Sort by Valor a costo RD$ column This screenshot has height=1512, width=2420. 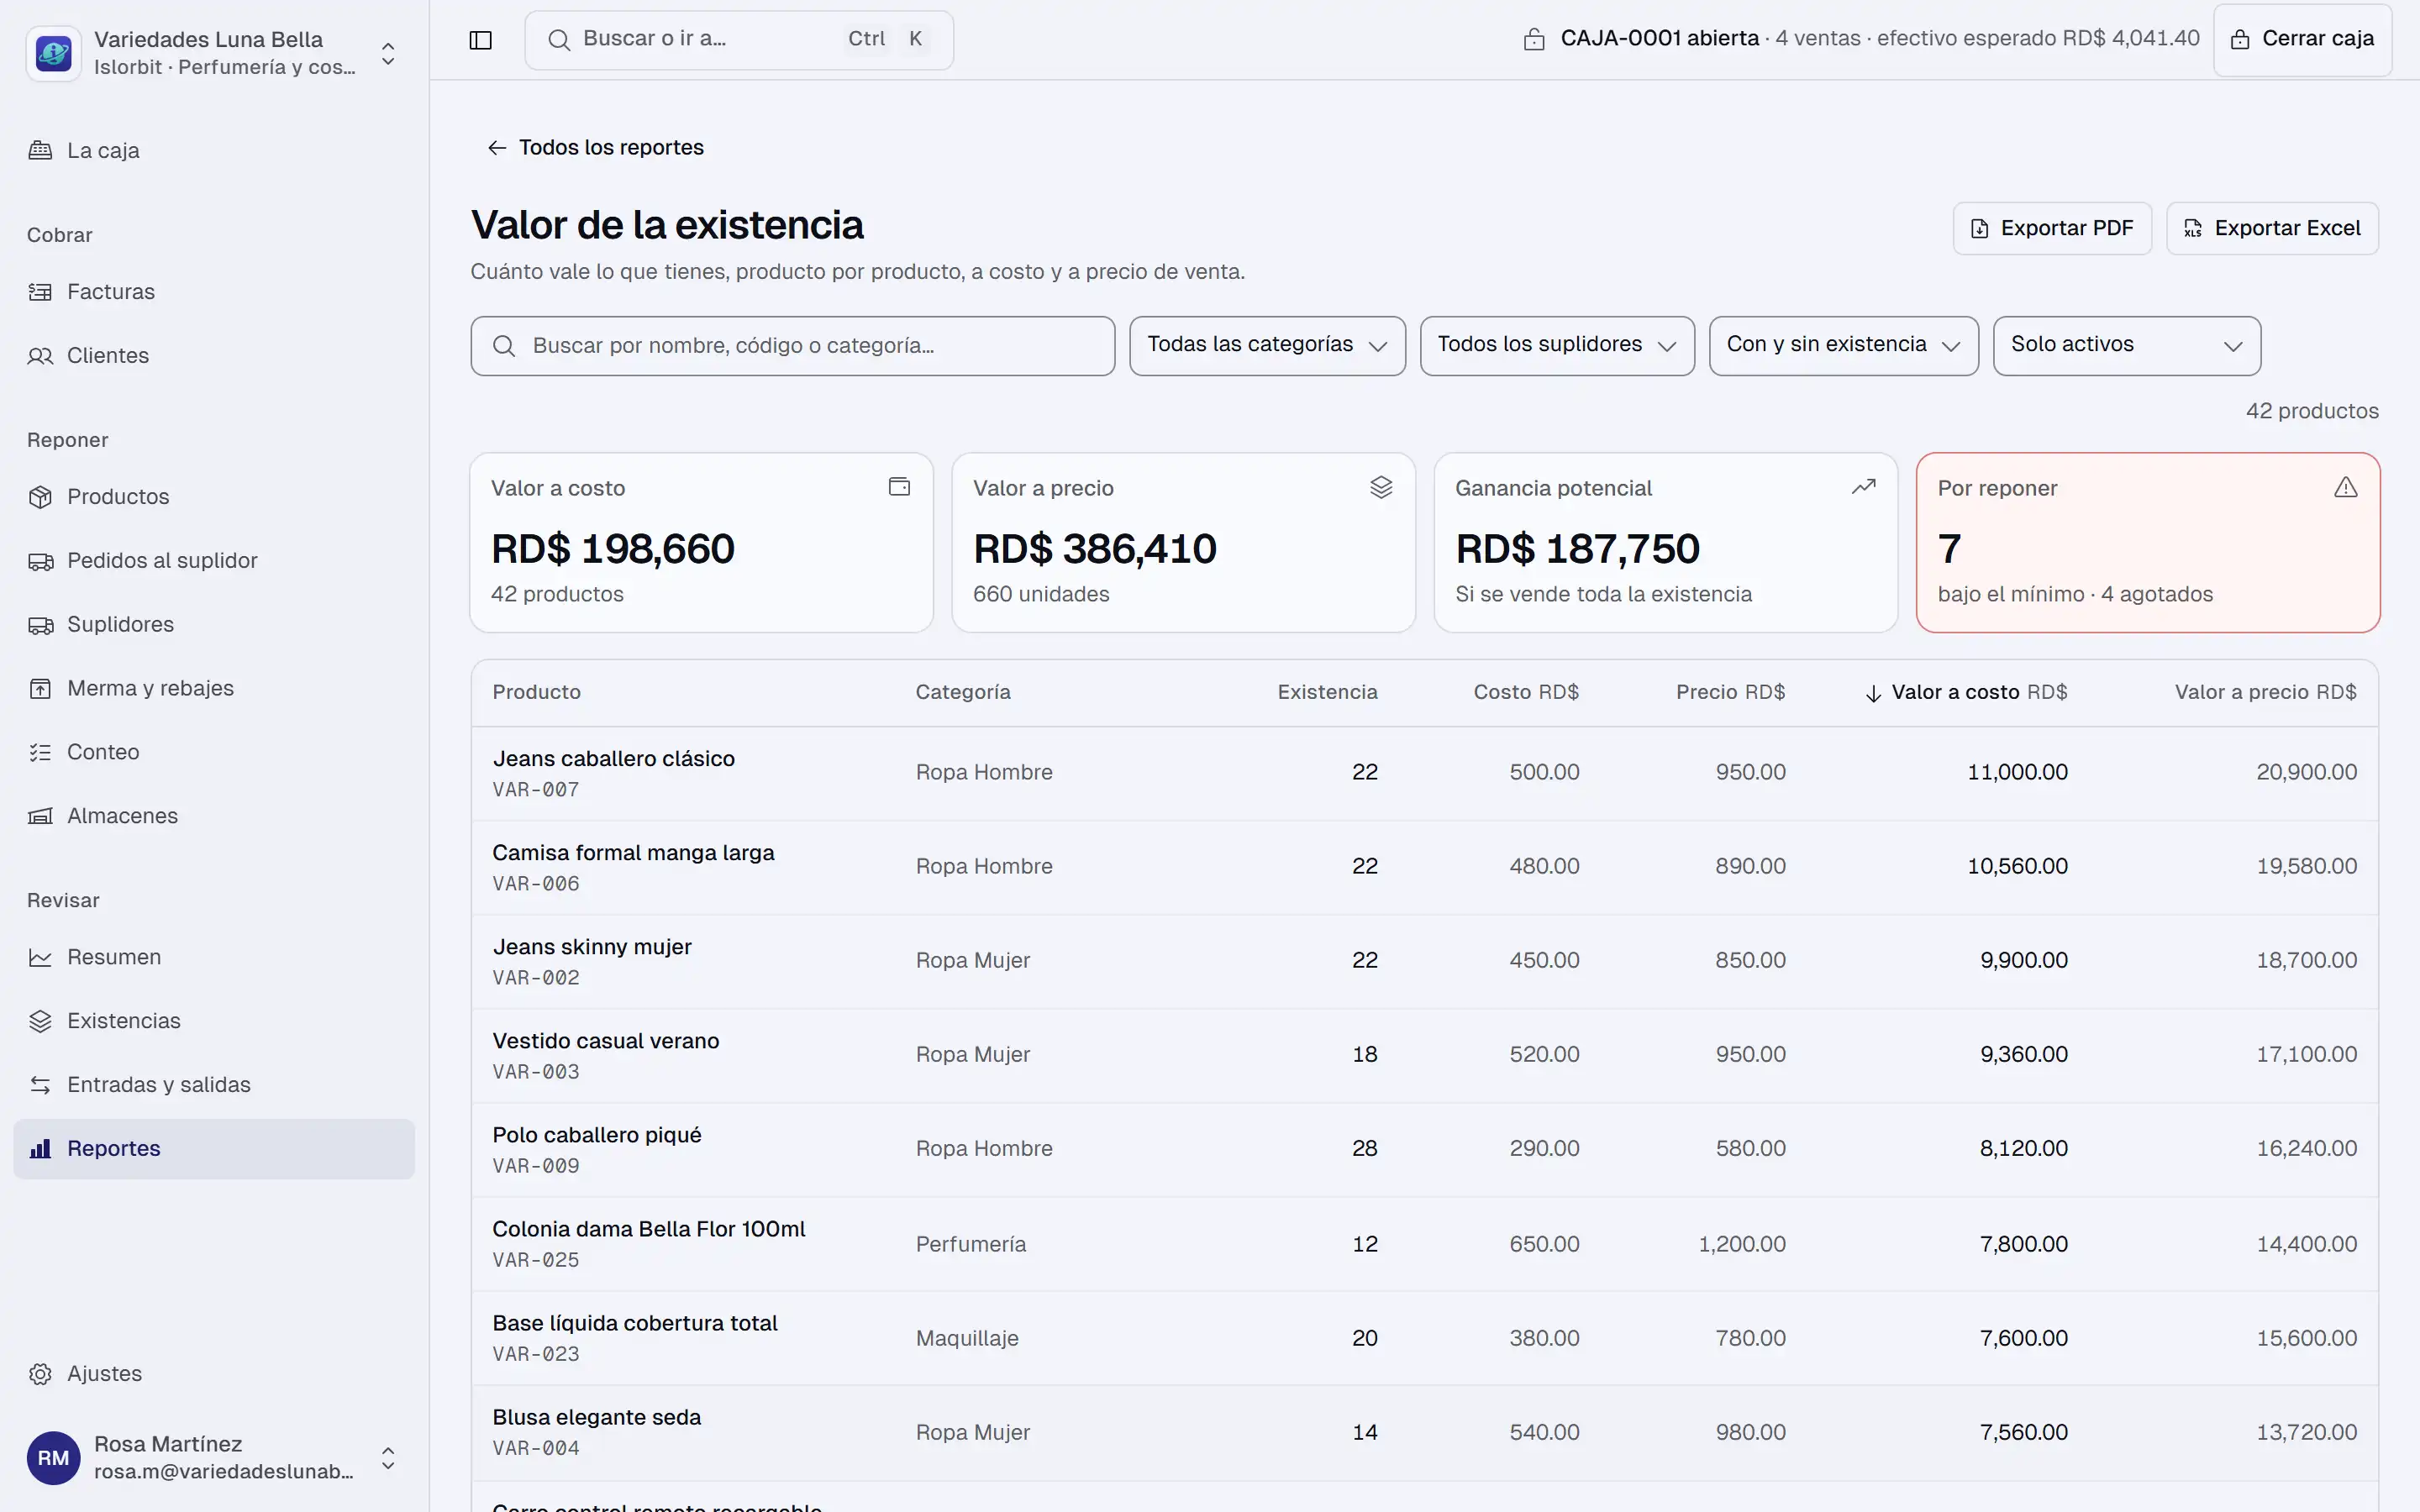coord(1966,692)
